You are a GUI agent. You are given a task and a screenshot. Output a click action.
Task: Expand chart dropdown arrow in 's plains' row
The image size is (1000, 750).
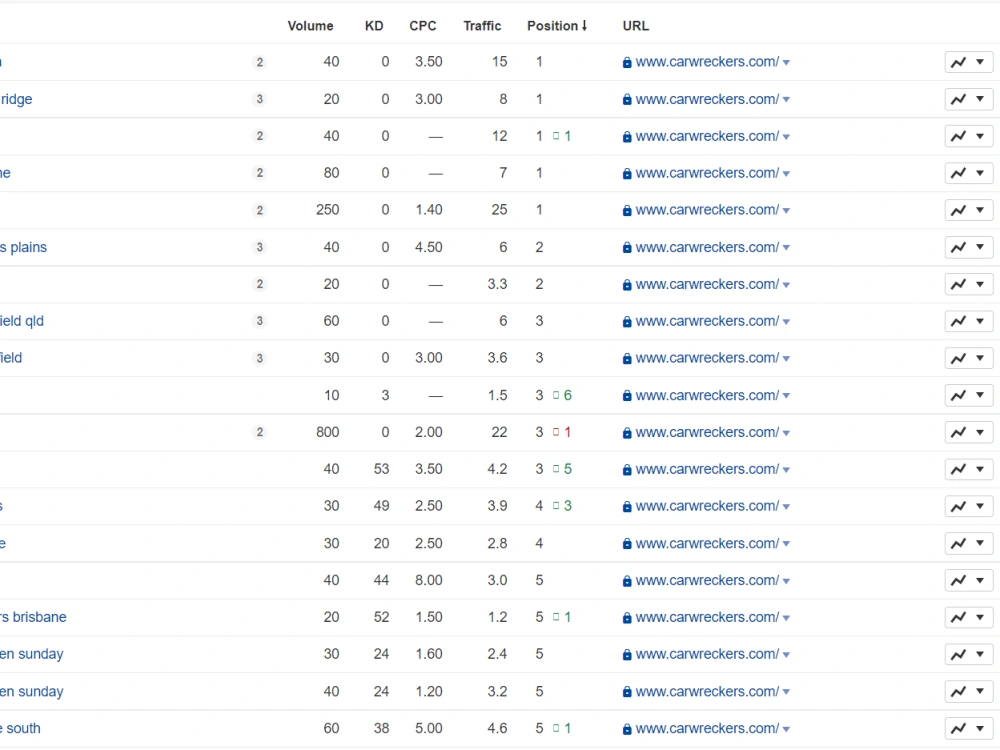(980, 247)
